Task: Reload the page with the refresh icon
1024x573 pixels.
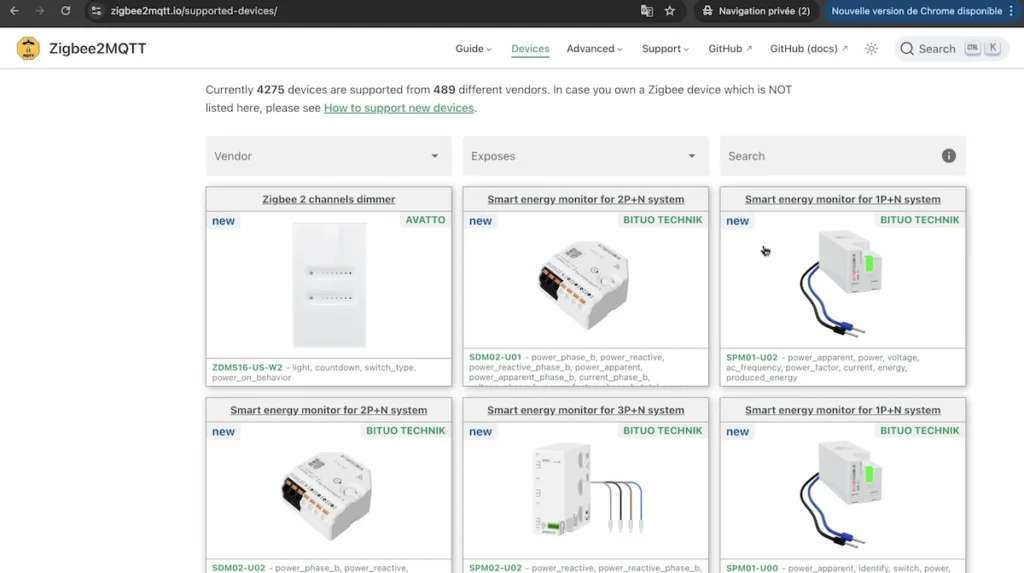Action: coord(65,11)
